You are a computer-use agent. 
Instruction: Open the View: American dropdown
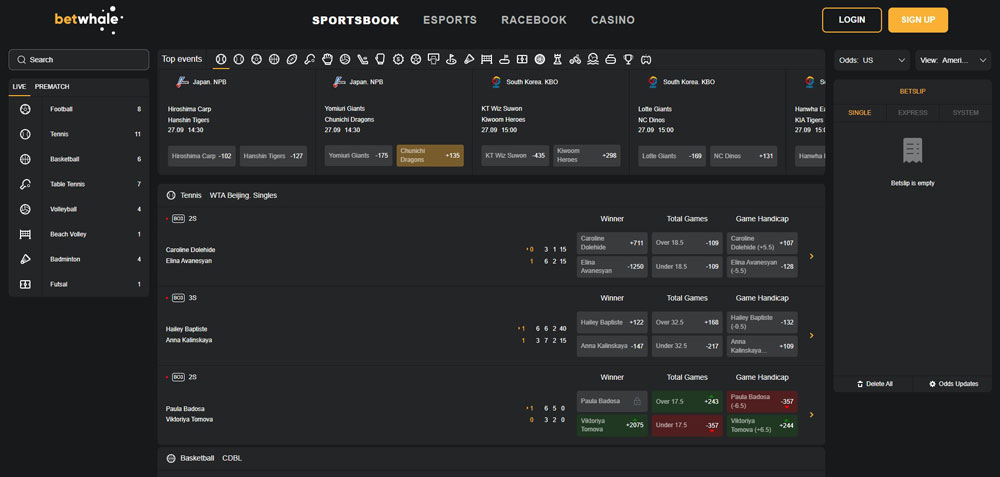pos(953,60)
